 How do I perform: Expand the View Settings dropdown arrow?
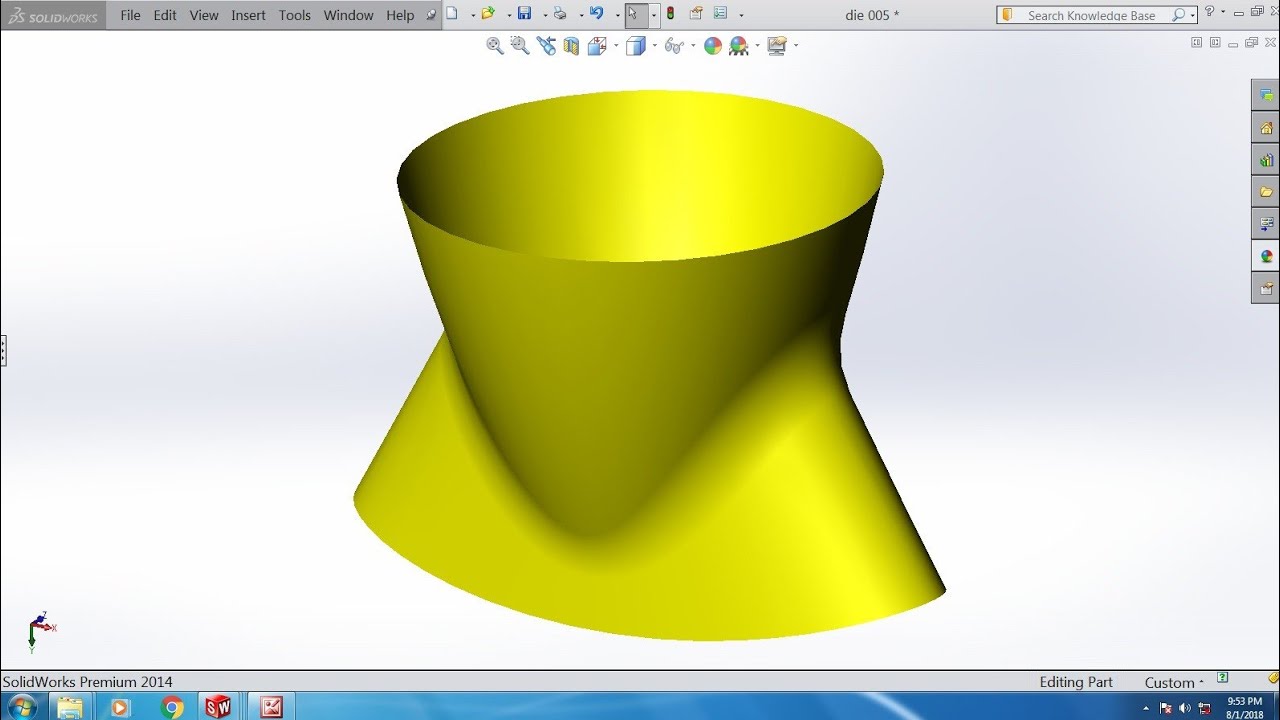[x=796, y=46]
